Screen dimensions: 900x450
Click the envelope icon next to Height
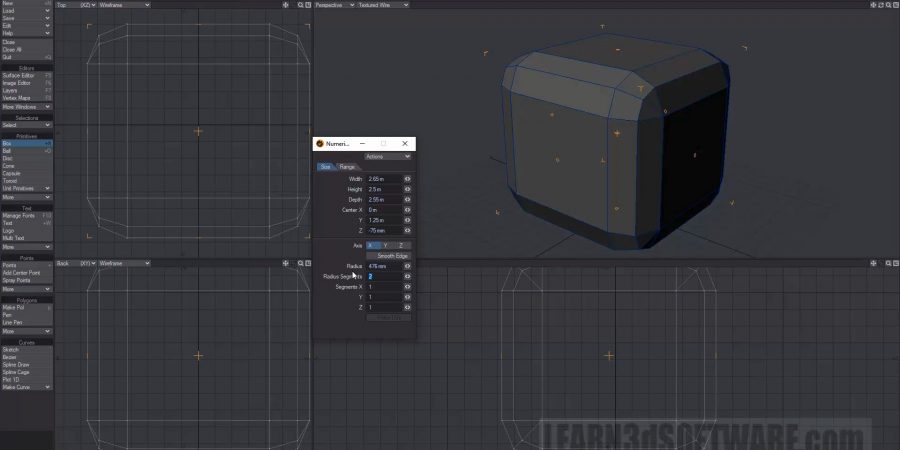tap(407, 189)
